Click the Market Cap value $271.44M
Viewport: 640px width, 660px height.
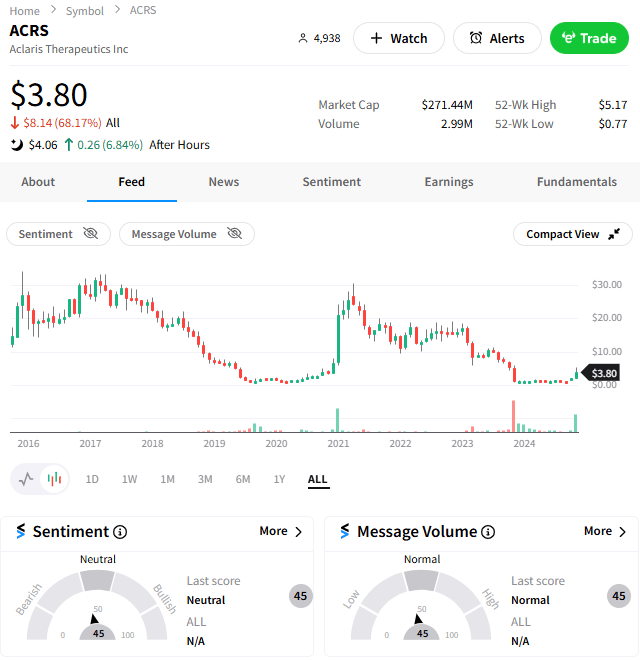pos(447,105)
